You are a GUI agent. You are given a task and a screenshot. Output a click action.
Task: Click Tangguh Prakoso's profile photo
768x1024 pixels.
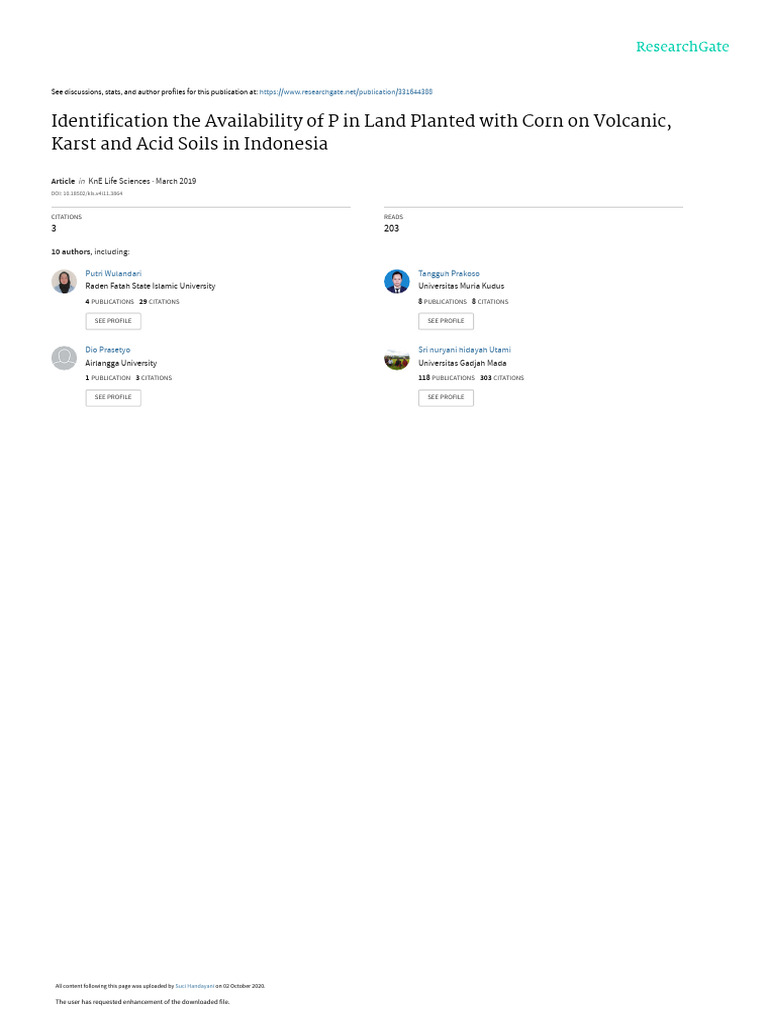(x=397, y=281)
